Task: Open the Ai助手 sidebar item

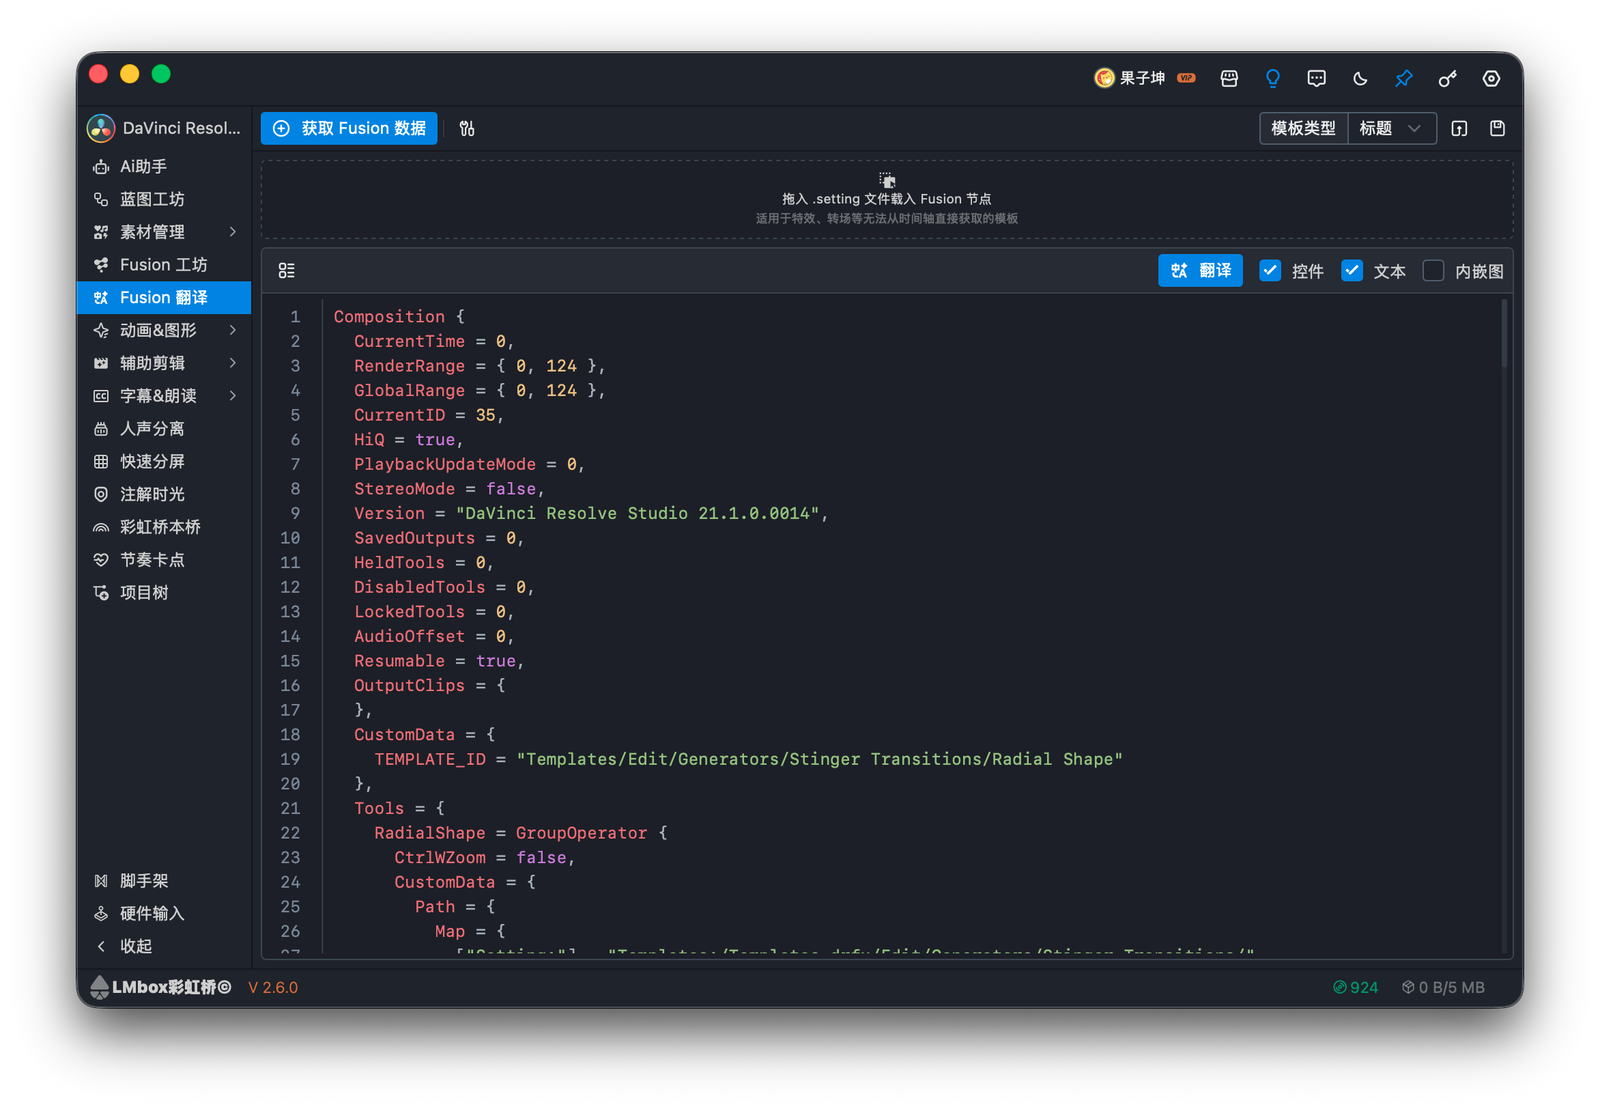Action: tap(164, 166)
